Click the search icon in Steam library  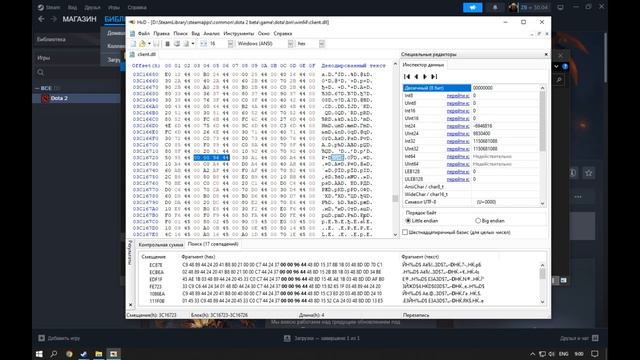coord(40,72)
